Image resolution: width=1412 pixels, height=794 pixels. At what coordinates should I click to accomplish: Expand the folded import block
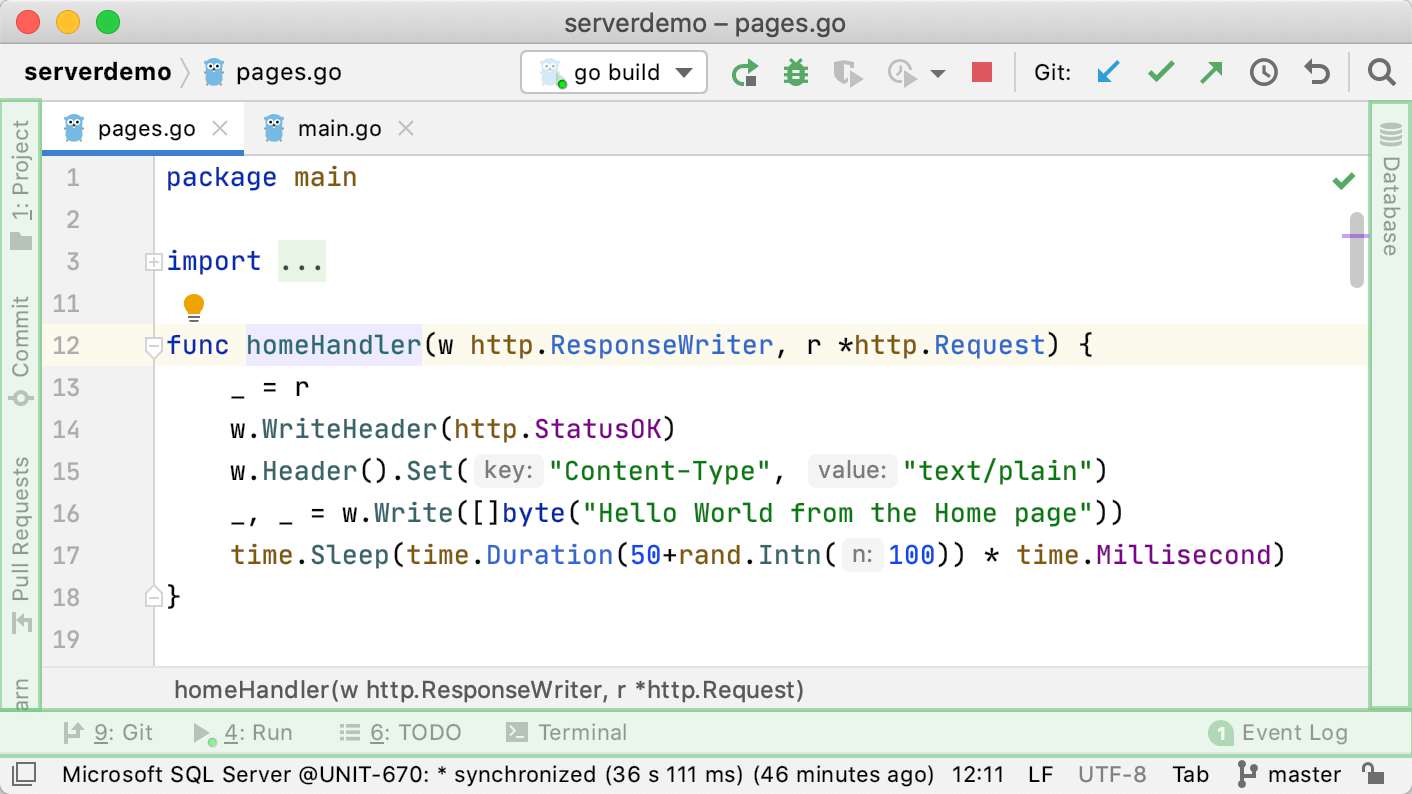154,262
